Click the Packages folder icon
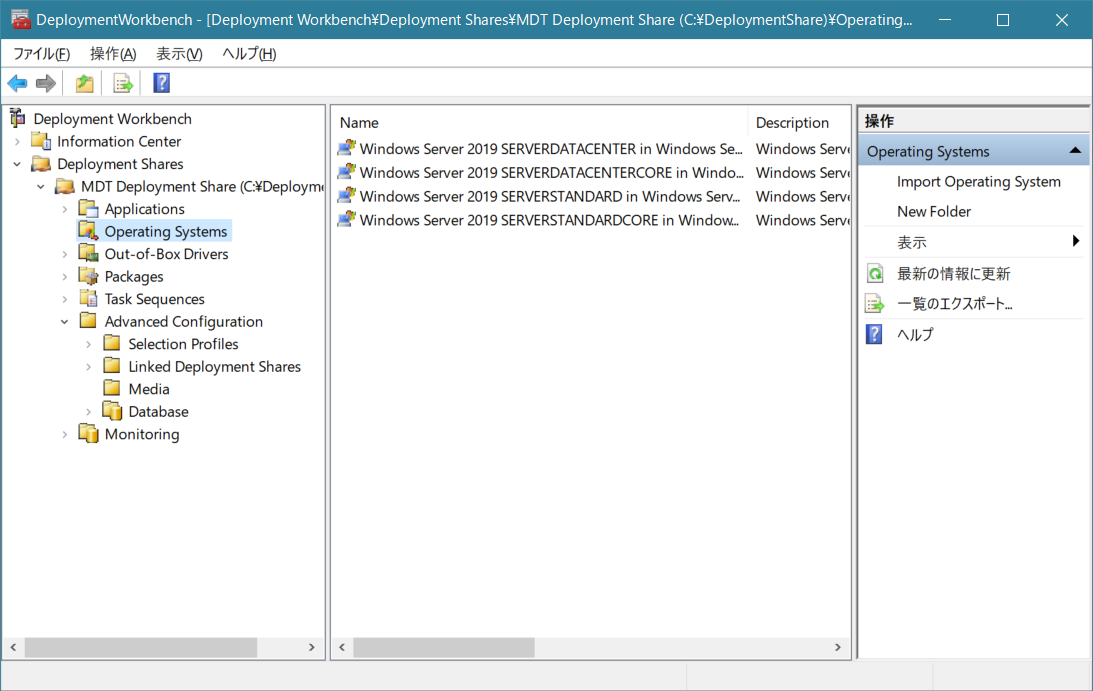 click(x=89, y=276)
